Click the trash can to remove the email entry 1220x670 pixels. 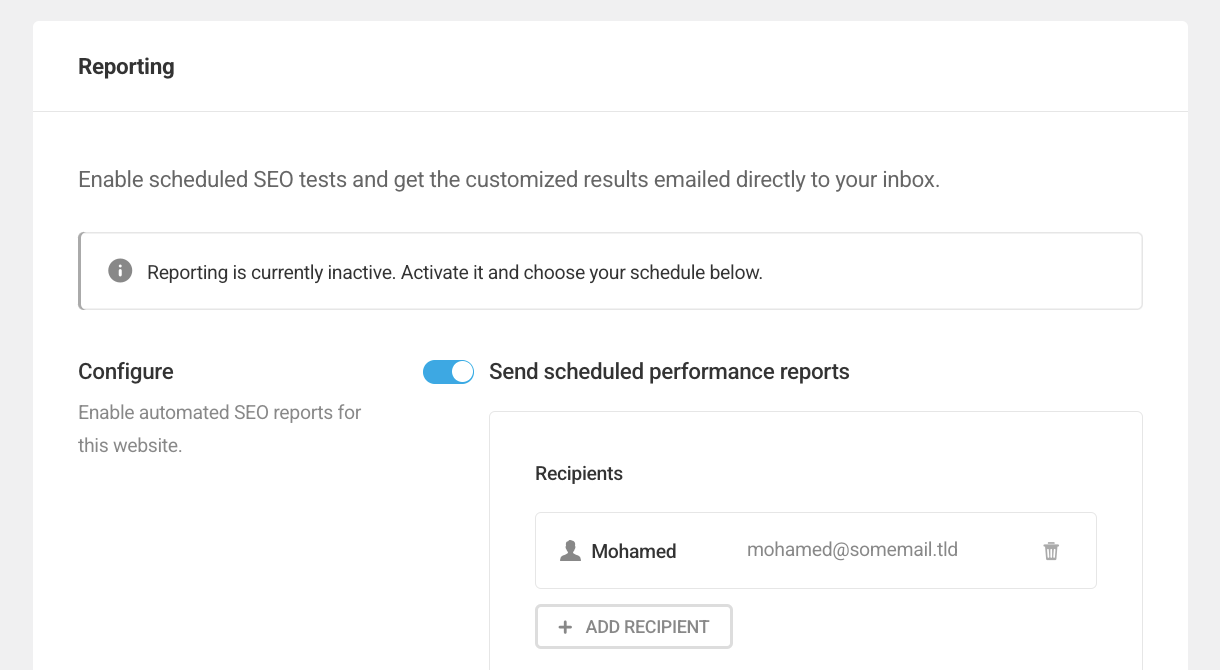1050,550
